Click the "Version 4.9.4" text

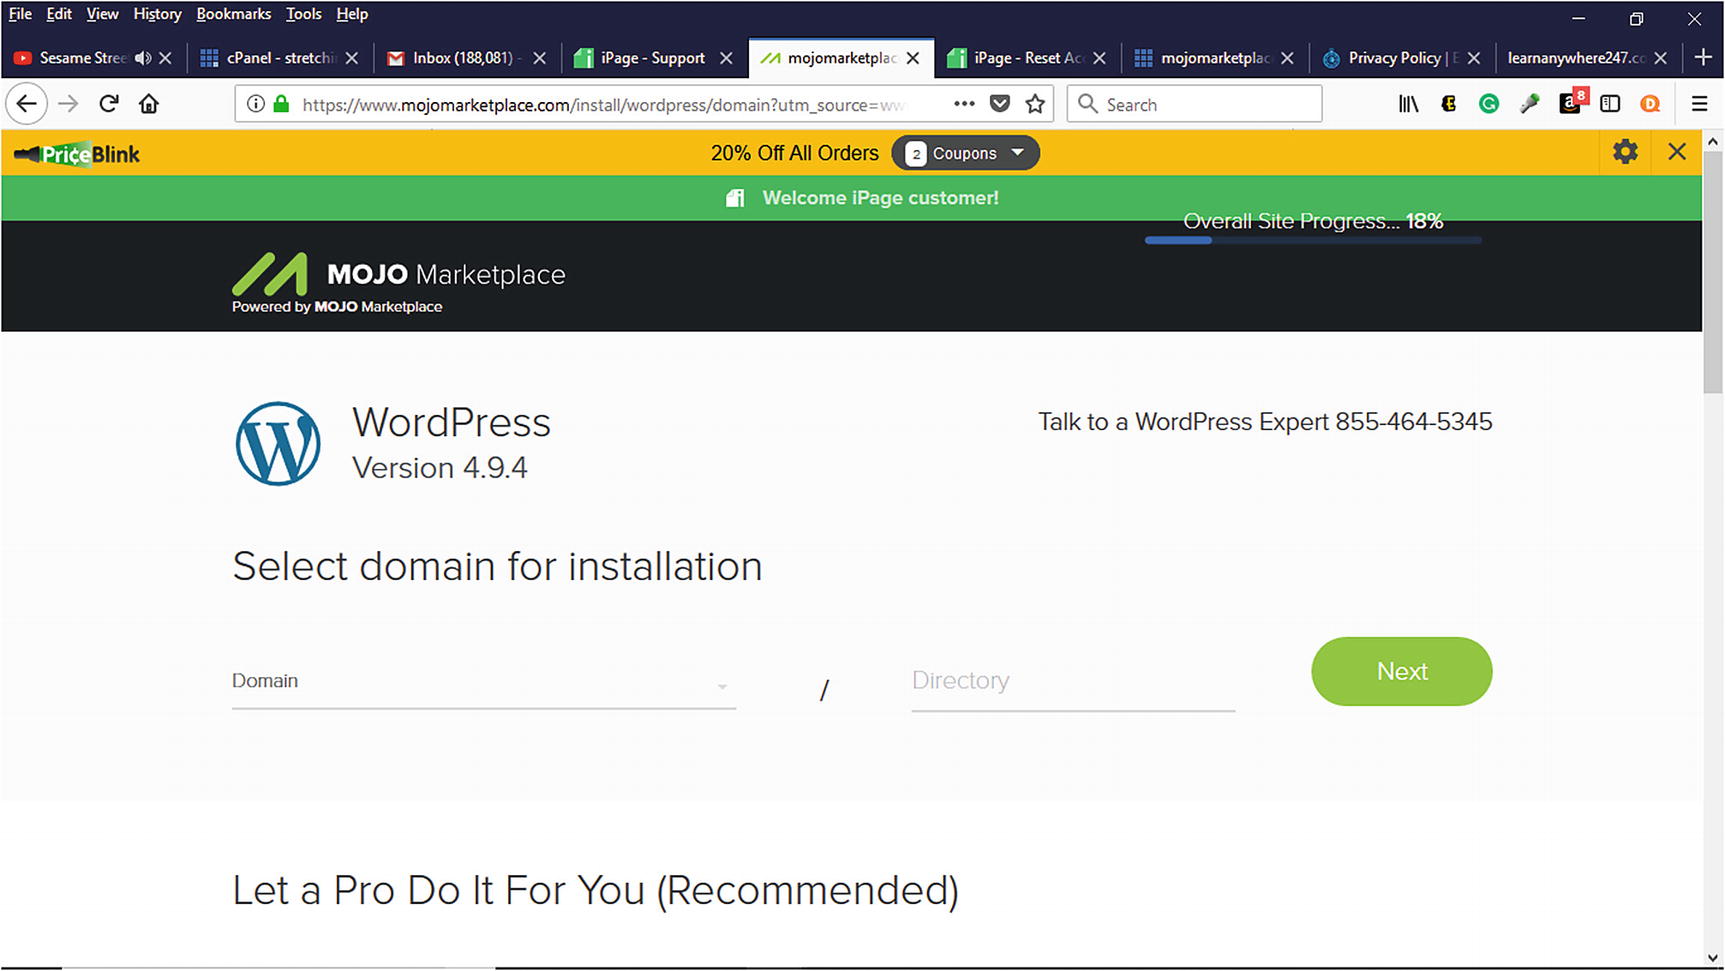(439, 468)
